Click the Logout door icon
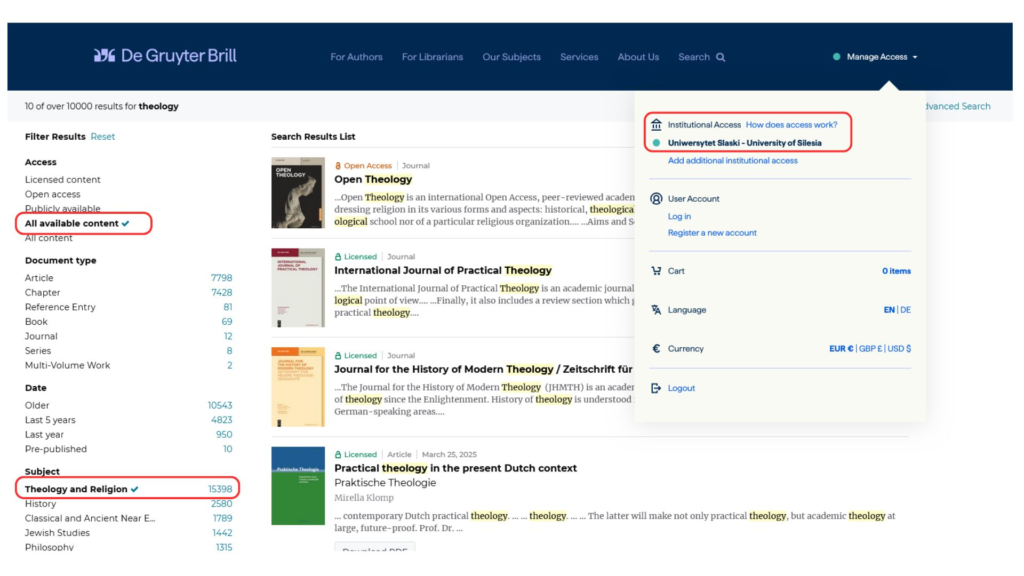This screenshot has height=576, width=1024. (x=656, y=388)
